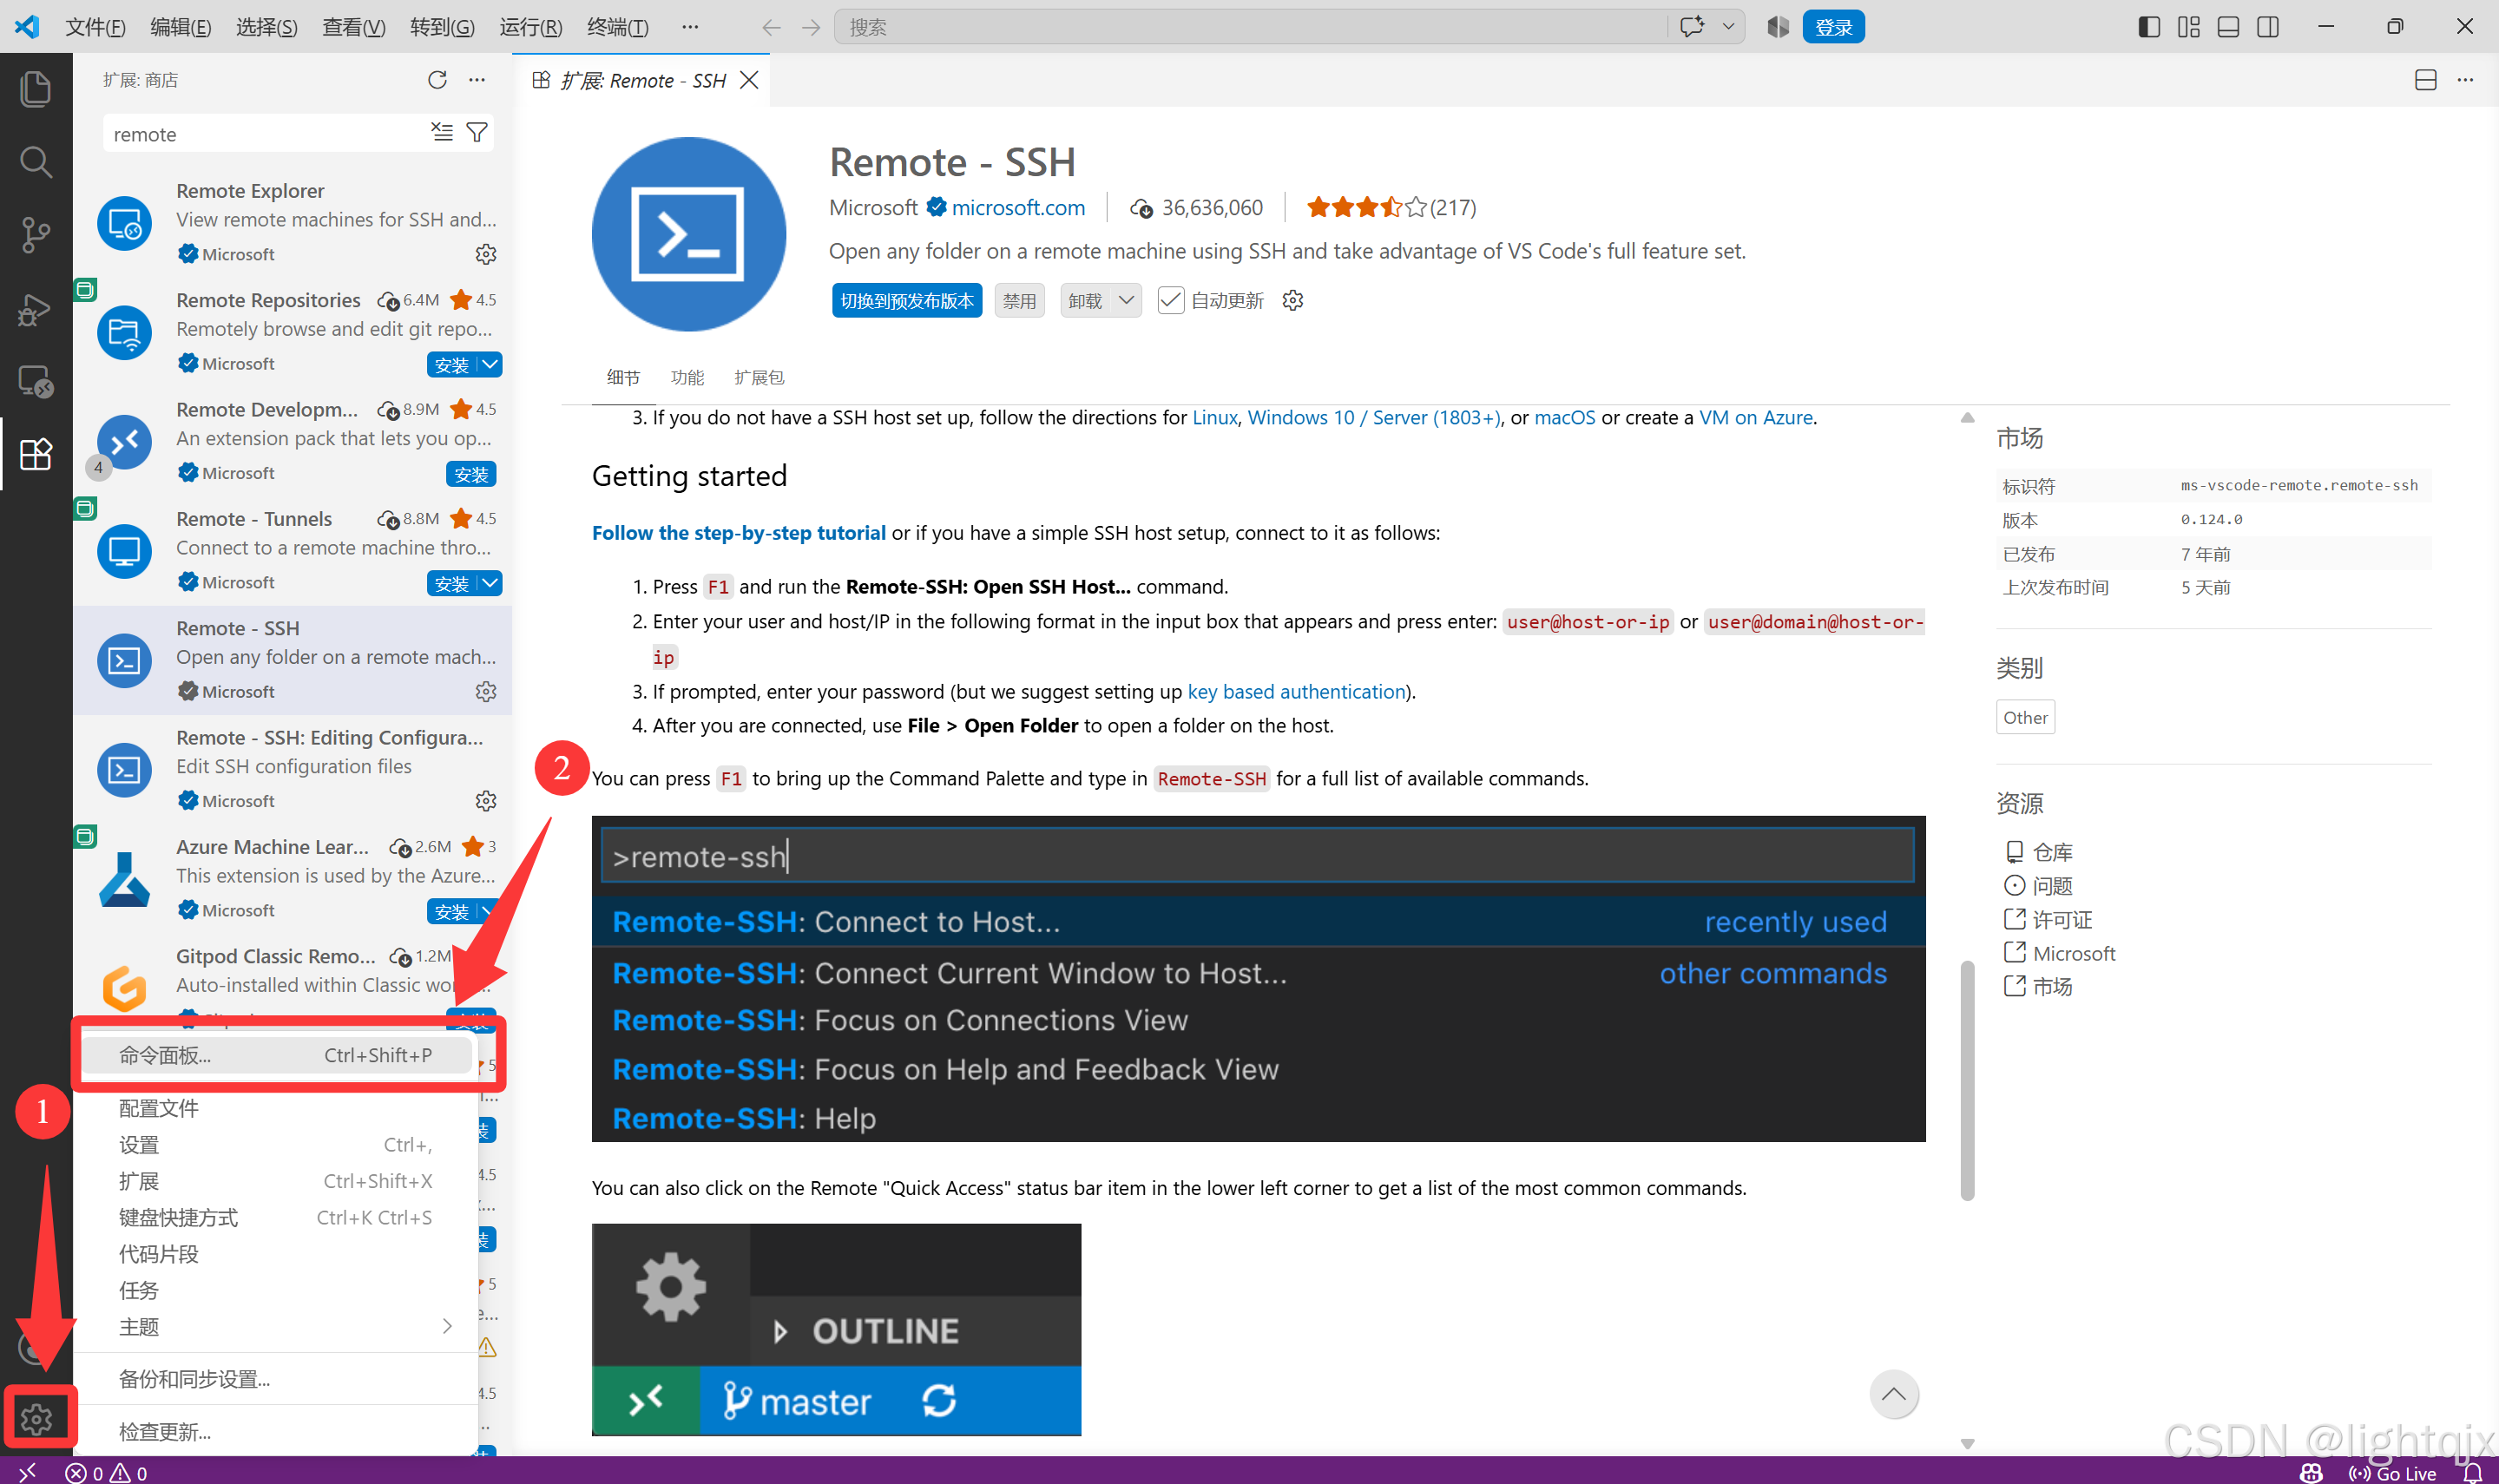This screenshot has width=2499, height=1484.
Task: Toggle the secondary side bar layout icon
Action: [2268, 27]
